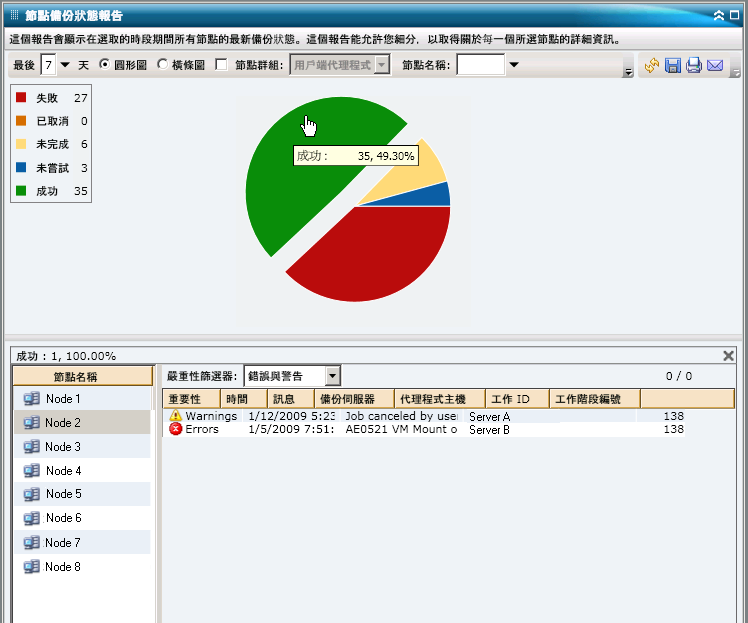748x623 pixels.
Task: Email the report with envelope icon
Action: coord(715,65)
